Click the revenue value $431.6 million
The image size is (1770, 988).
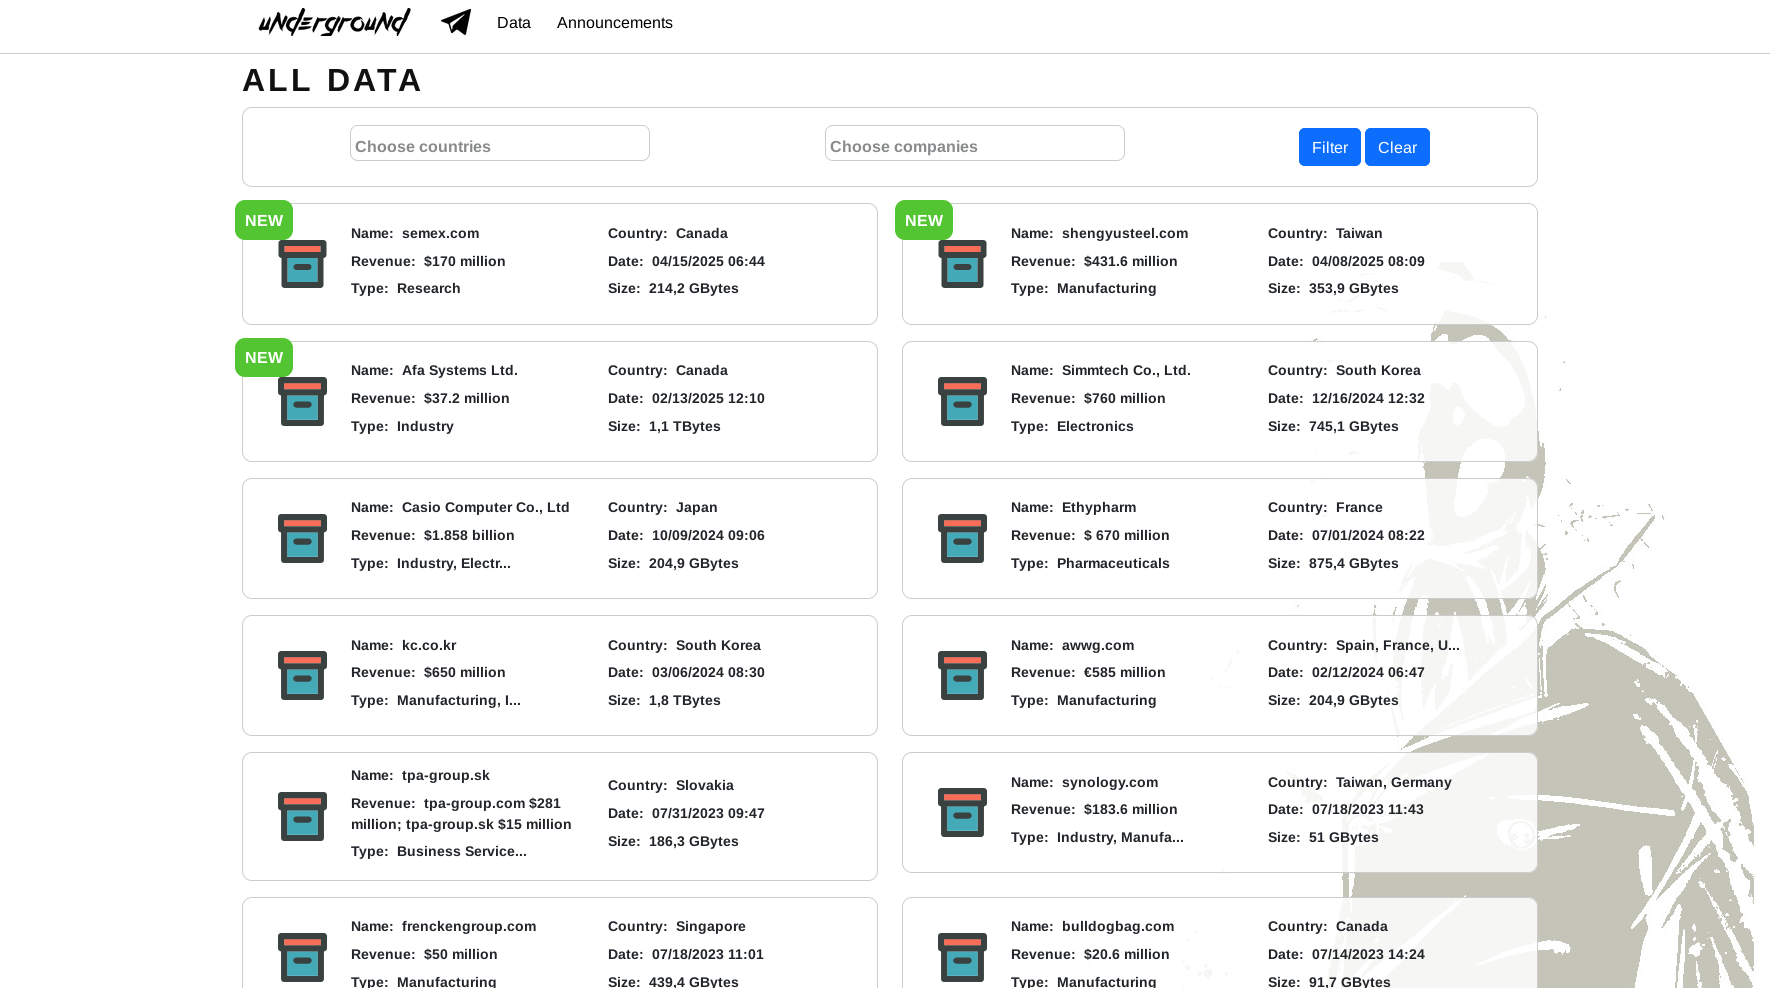tap(1131, 261)
